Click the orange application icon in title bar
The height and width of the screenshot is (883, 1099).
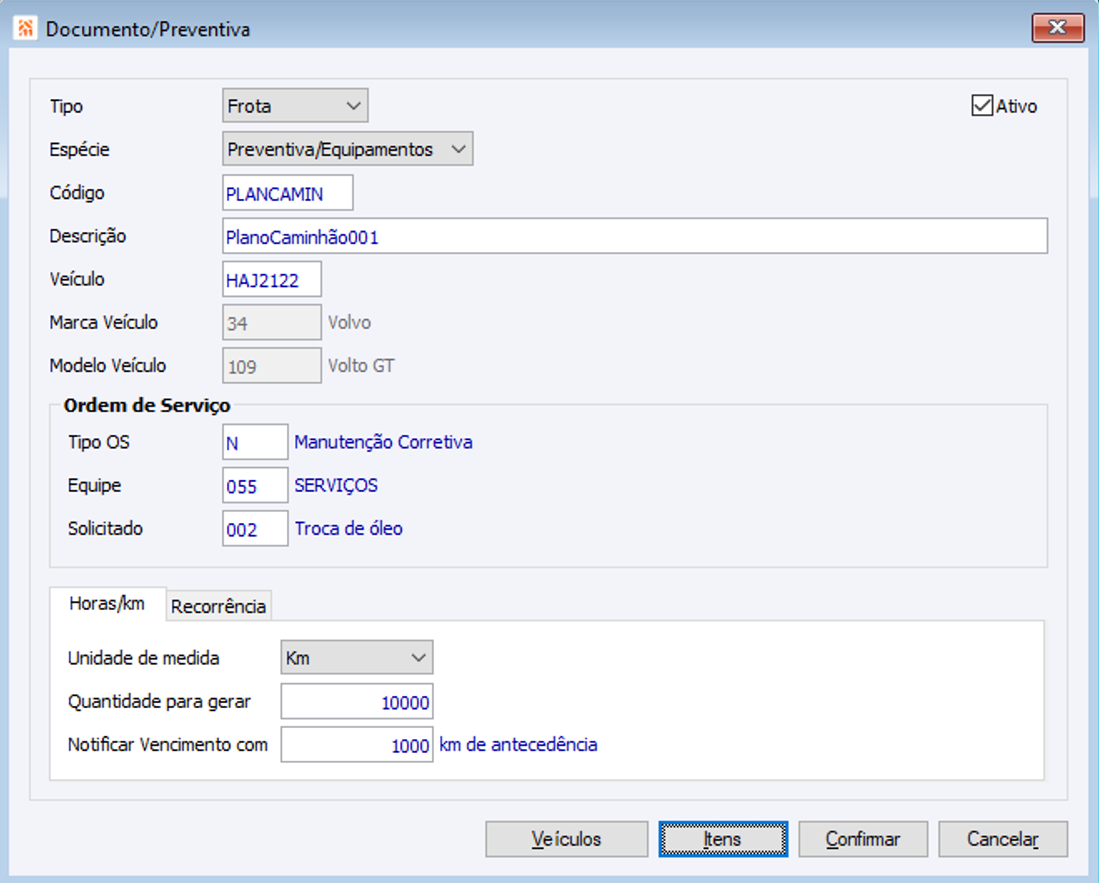(25, 29)
